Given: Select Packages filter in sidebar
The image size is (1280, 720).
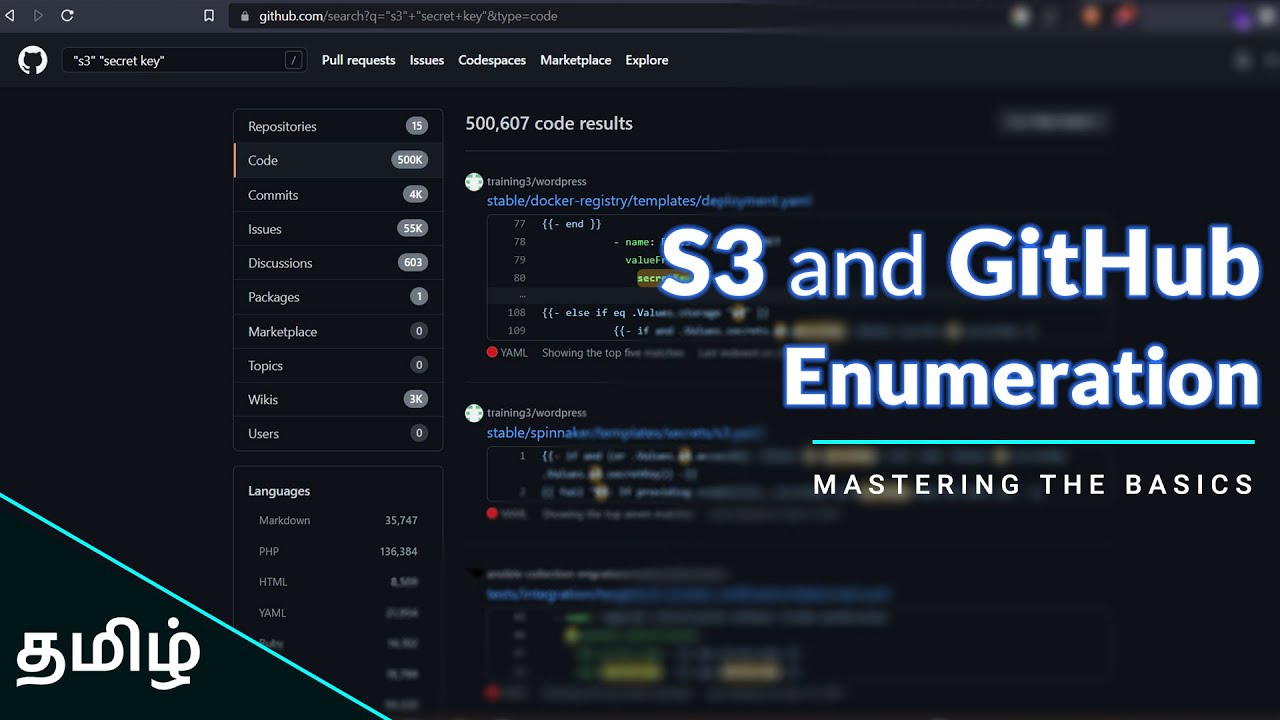Looking at the screenshot, I should coord(338,297).
